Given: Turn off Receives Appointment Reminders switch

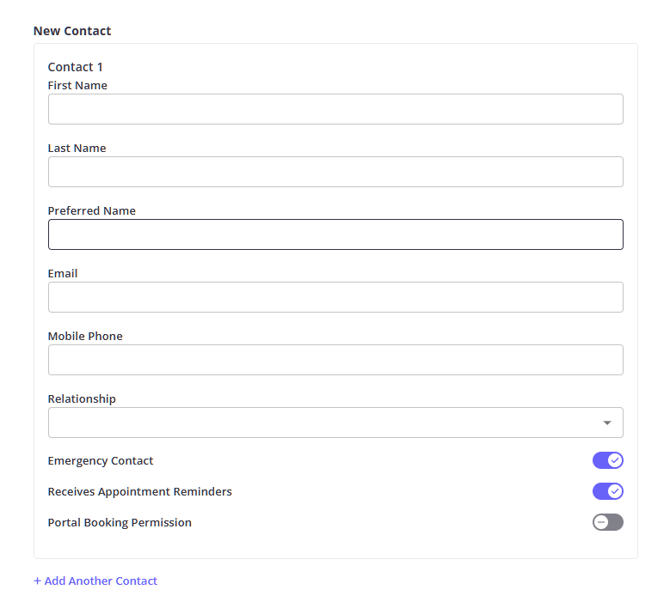Looking at the screenshot, I should tap(607, 491).
